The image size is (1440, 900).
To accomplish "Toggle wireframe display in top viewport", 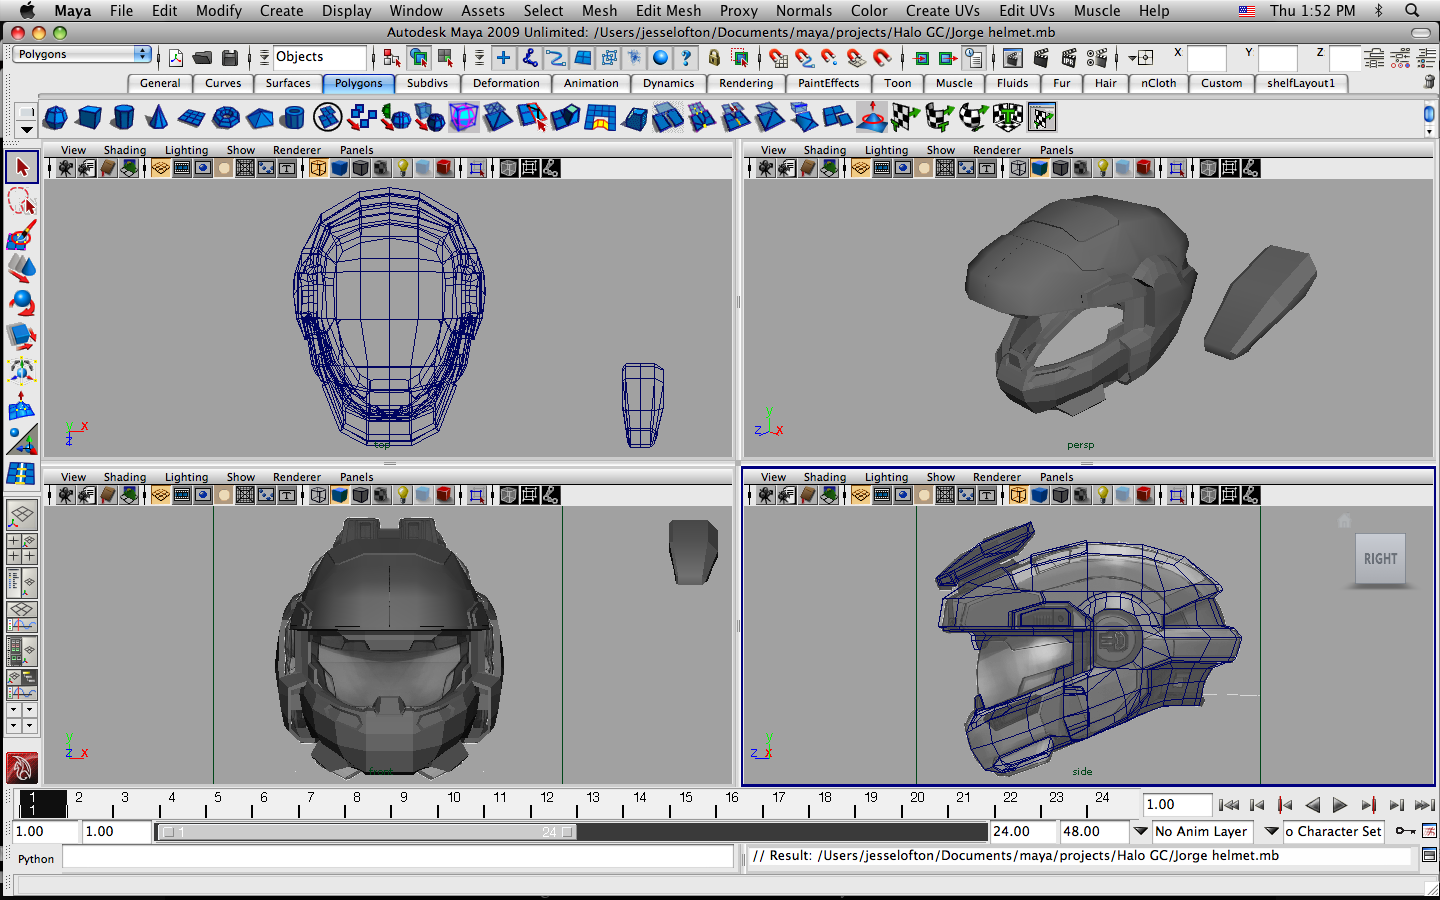I will pos(318,168).
